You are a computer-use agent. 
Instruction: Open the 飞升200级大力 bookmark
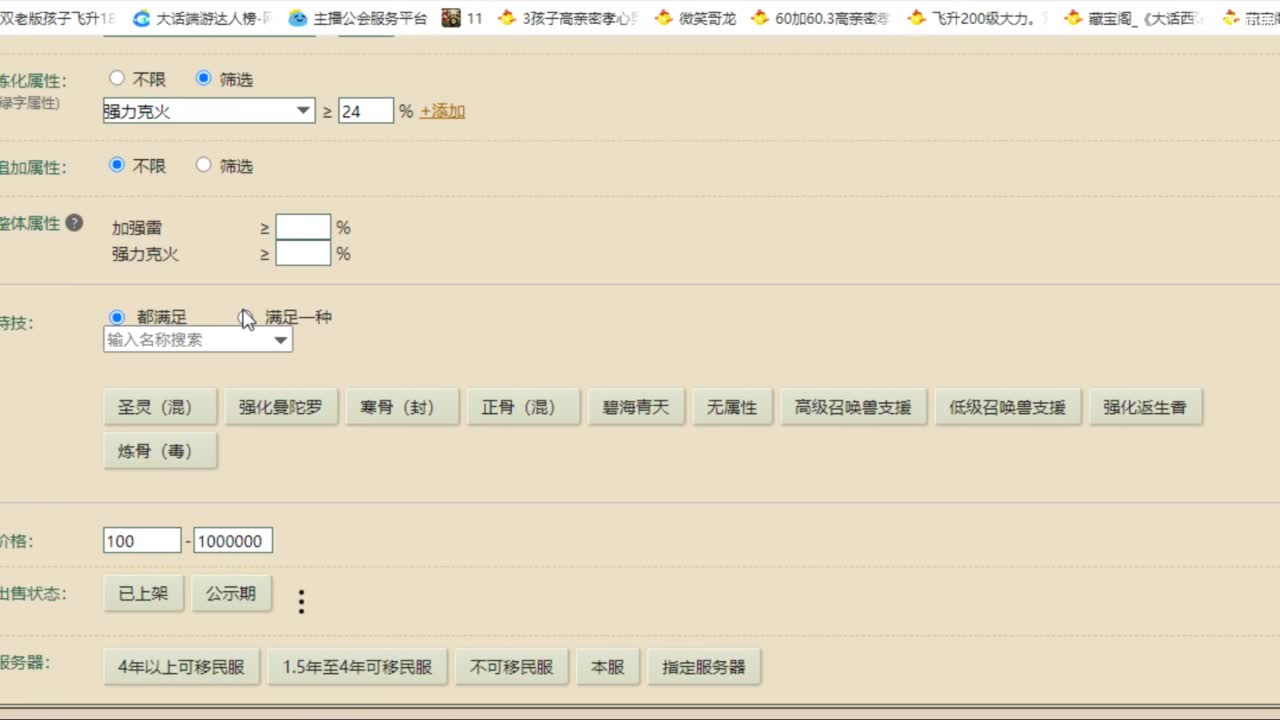click(977, 18)
